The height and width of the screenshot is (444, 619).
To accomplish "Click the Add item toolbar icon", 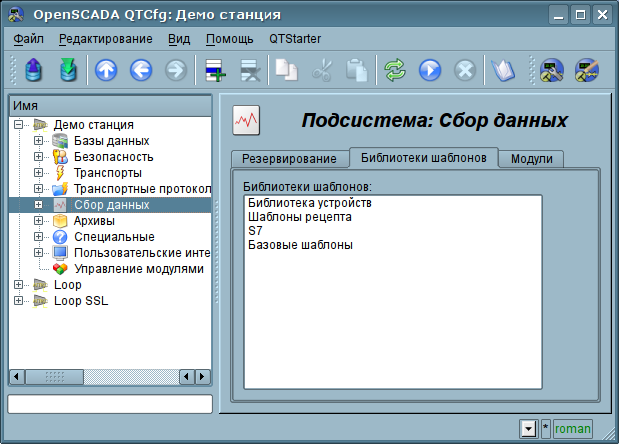I will click(x=215, y=70).
